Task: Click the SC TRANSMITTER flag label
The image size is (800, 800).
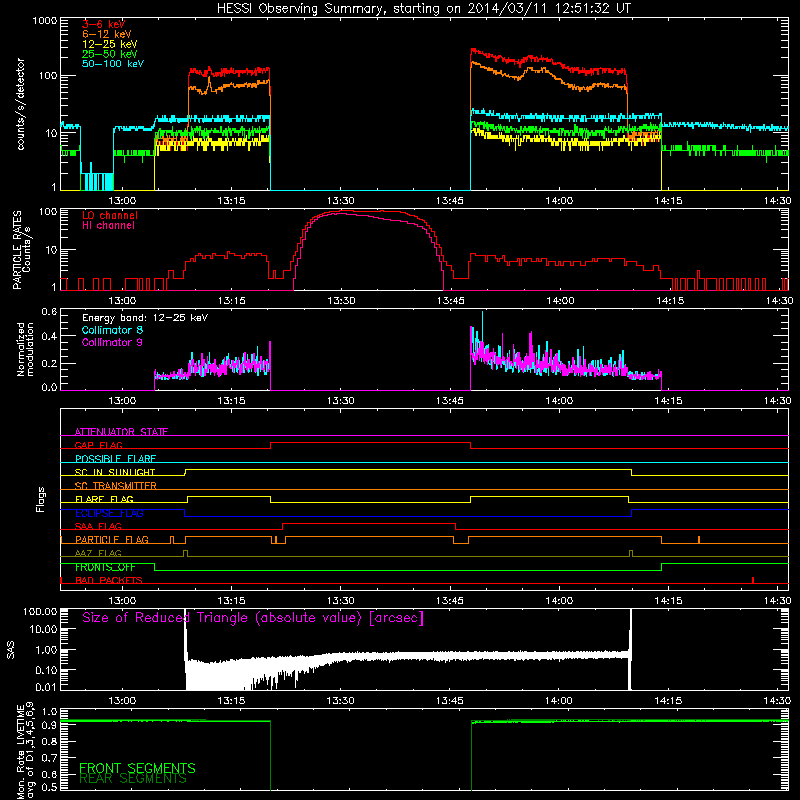Action: pos(115,486)
